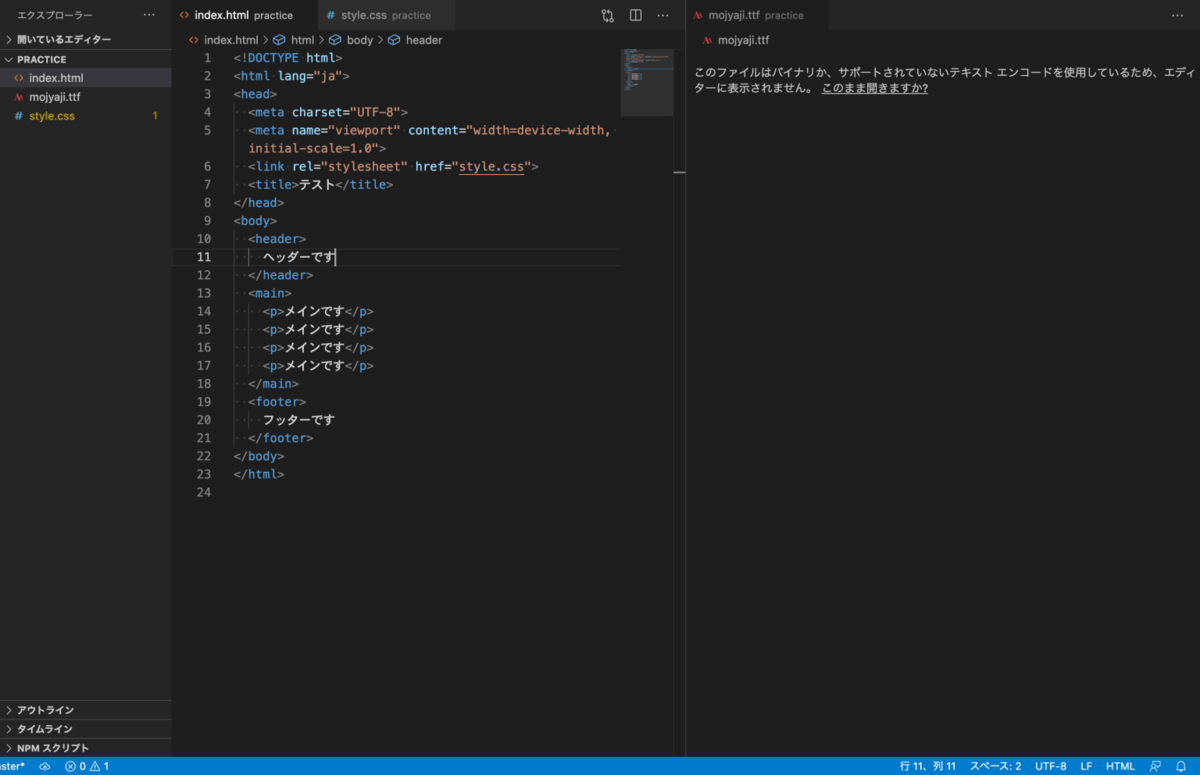Place cursor on フッターです text on line 20
This screenshot has height=775, width=1200.
click(299, 420)
